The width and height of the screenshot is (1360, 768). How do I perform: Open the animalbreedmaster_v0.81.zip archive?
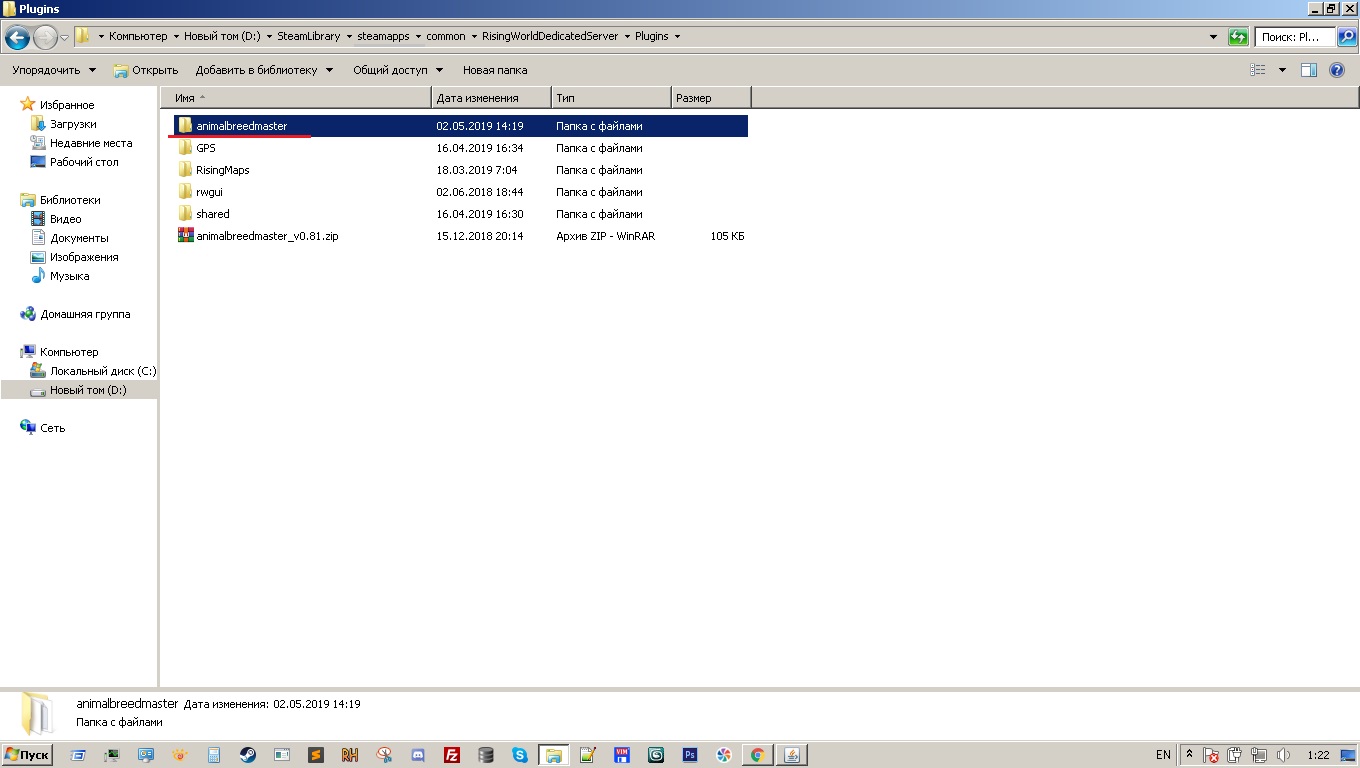point(266,236)
